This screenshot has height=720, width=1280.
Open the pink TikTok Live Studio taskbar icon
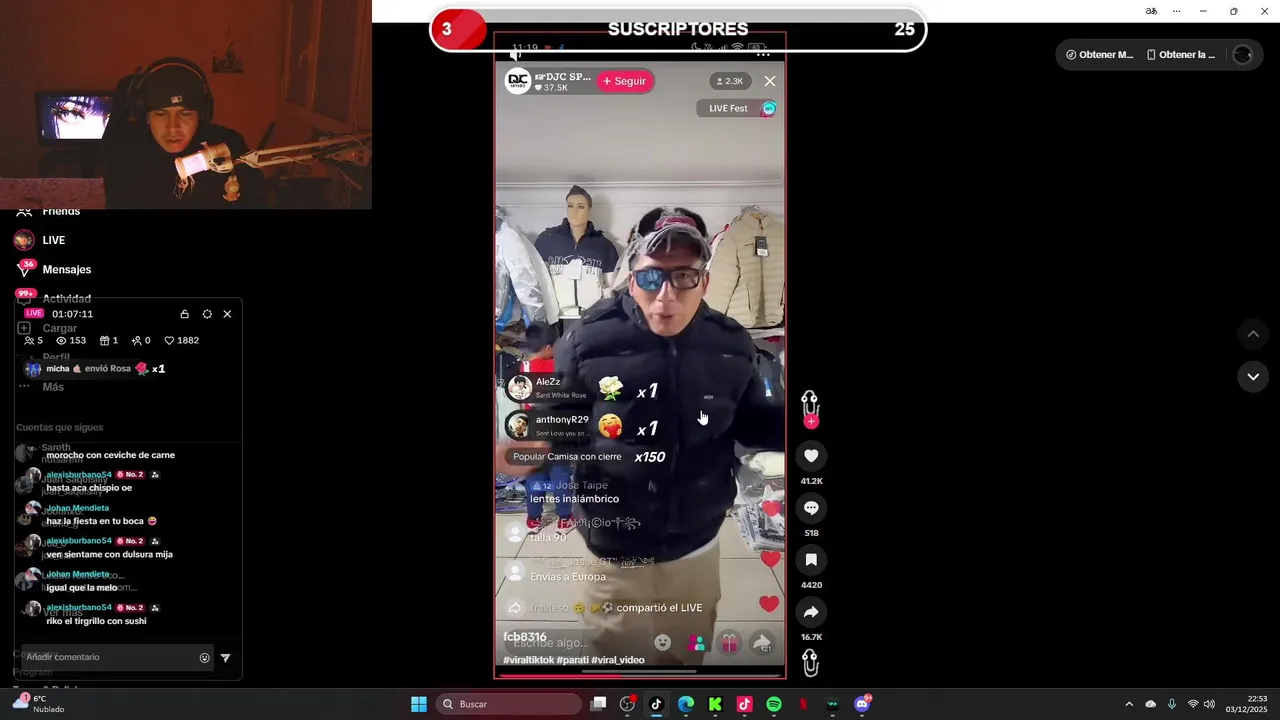744,704
